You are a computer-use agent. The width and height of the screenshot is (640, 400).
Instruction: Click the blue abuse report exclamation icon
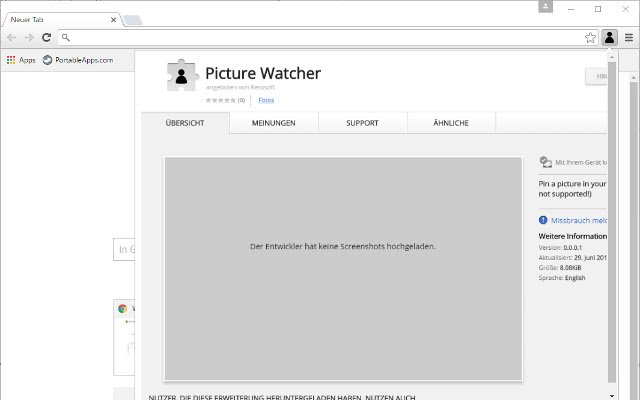click(x=543, y=220)
